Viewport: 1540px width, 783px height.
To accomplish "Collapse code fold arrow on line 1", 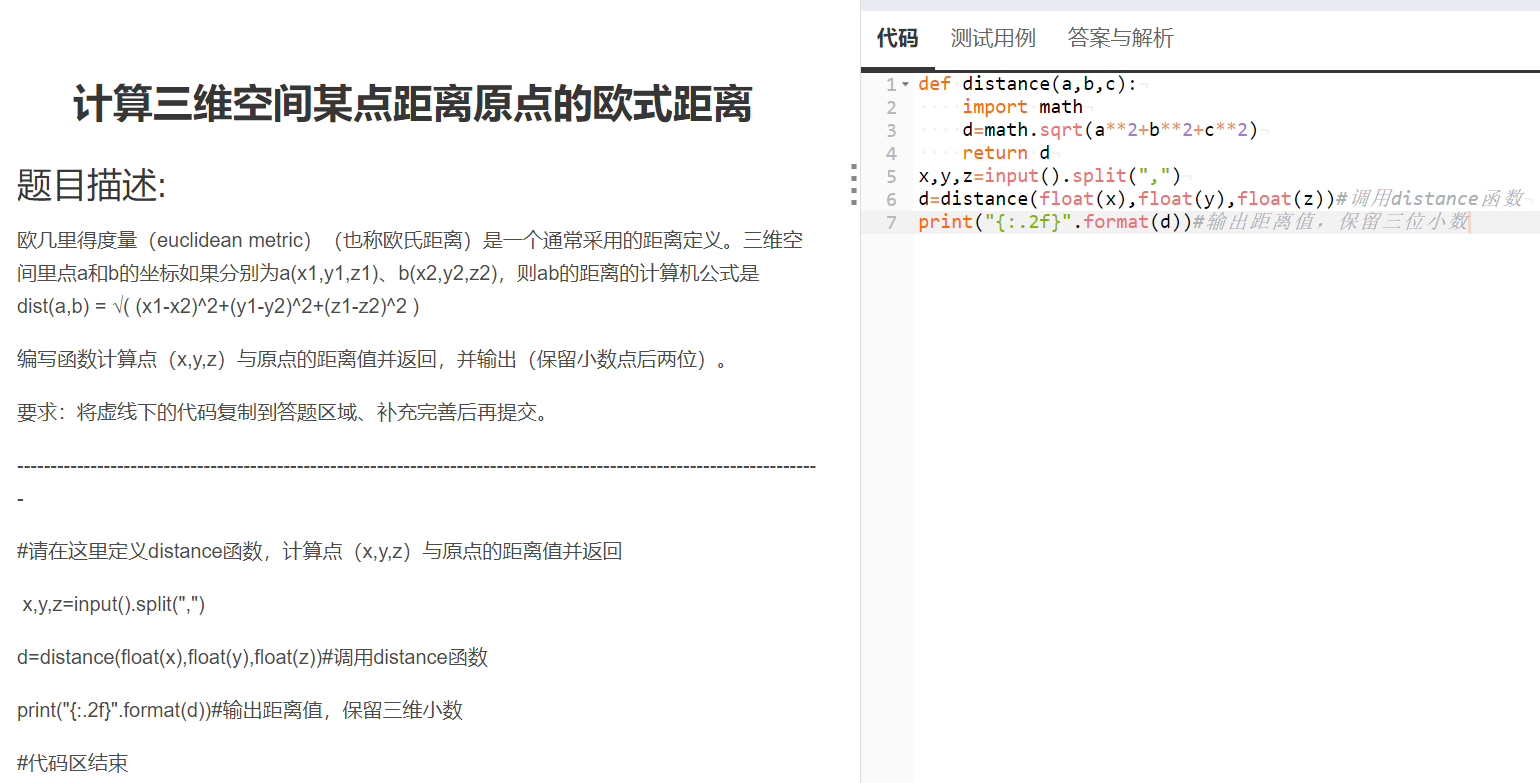I will (905, 84).
